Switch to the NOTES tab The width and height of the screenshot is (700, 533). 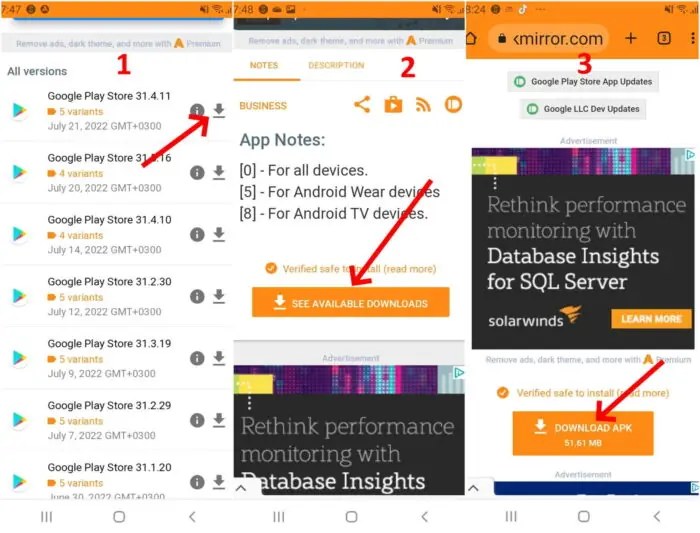(264, 65)
